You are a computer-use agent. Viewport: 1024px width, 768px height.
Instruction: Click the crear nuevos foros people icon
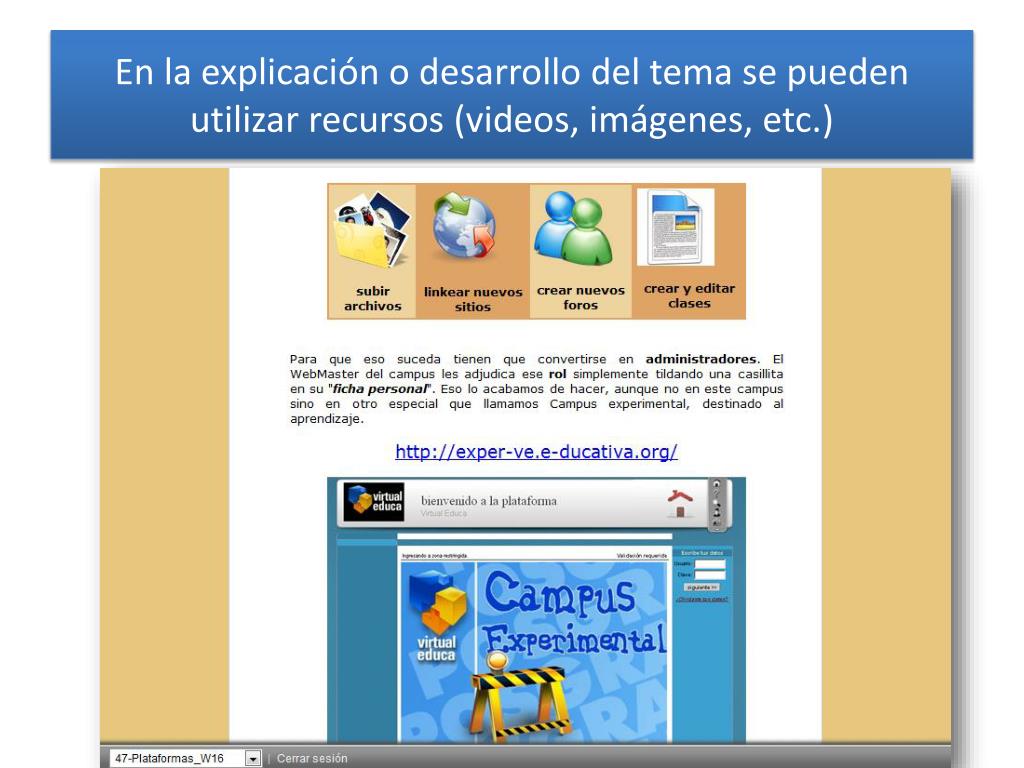point(574,229)
